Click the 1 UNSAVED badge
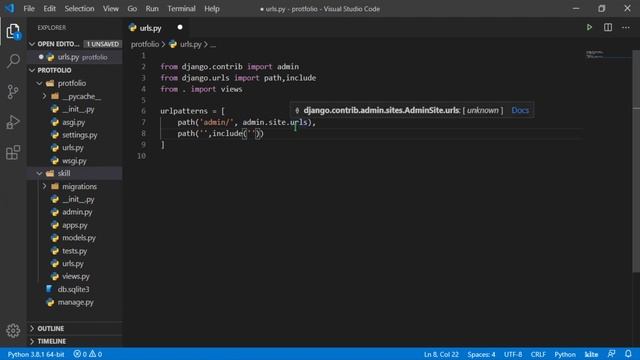 [102, 44]
